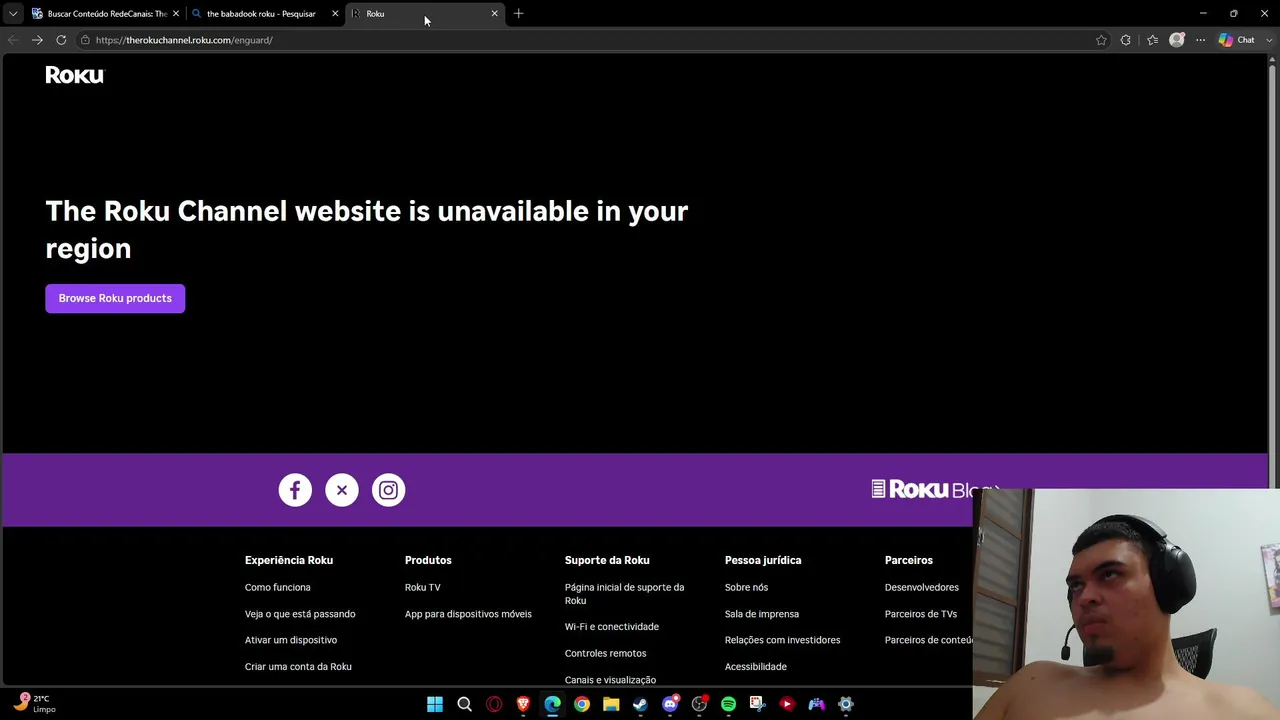
Task: Open OBS Studio from the taskbar
Action: click(700, 704)
